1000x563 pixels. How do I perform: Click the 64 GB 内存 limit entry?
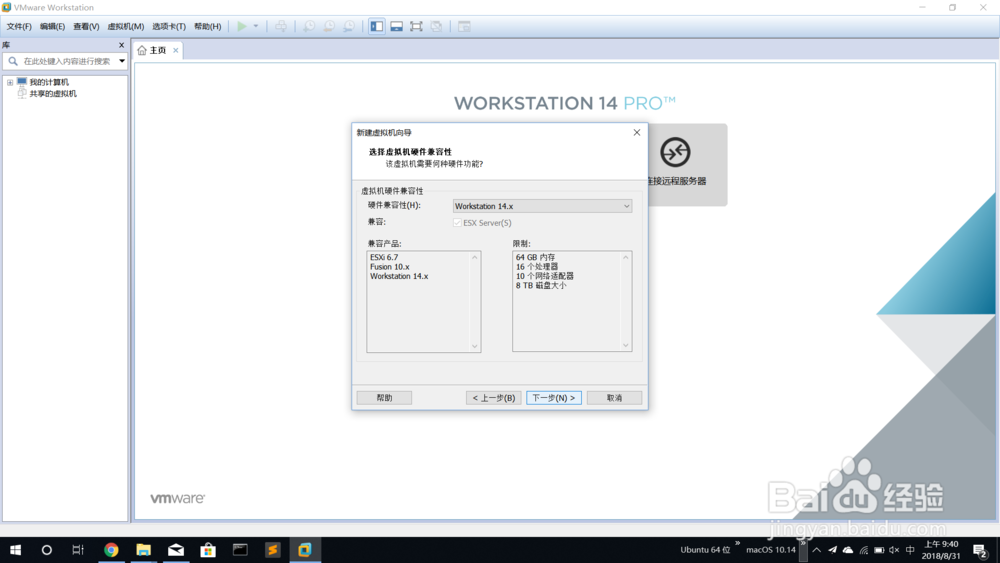pos(535,258)
